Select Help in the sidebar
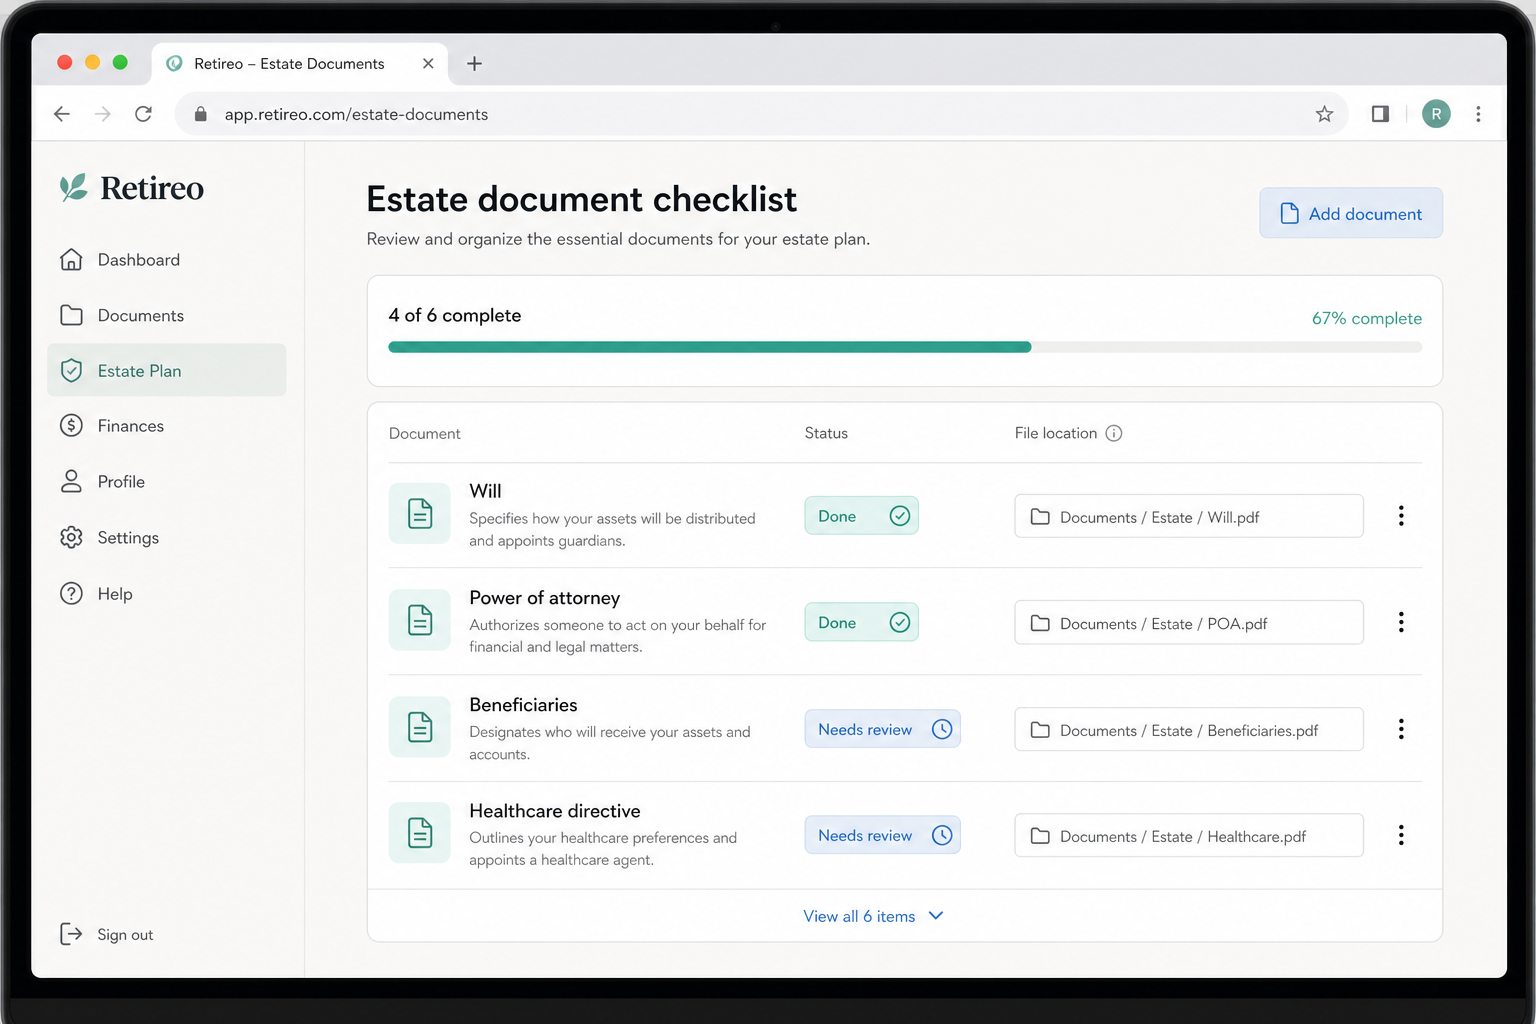The height and width of the screenshot is (1024, 1536). [x=166, y=594]
